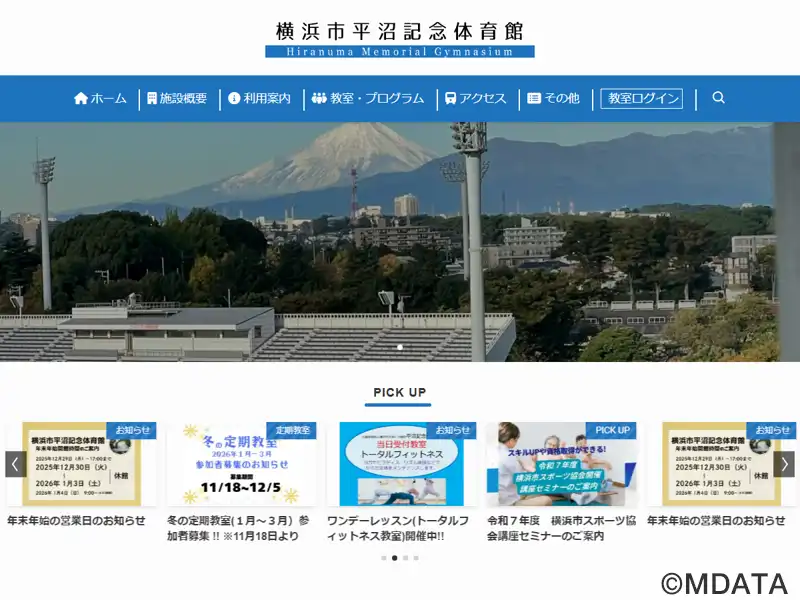Open the その他 menu item
Image resolution: width=800 pixels, height=600 pixels.
[561, 98]
